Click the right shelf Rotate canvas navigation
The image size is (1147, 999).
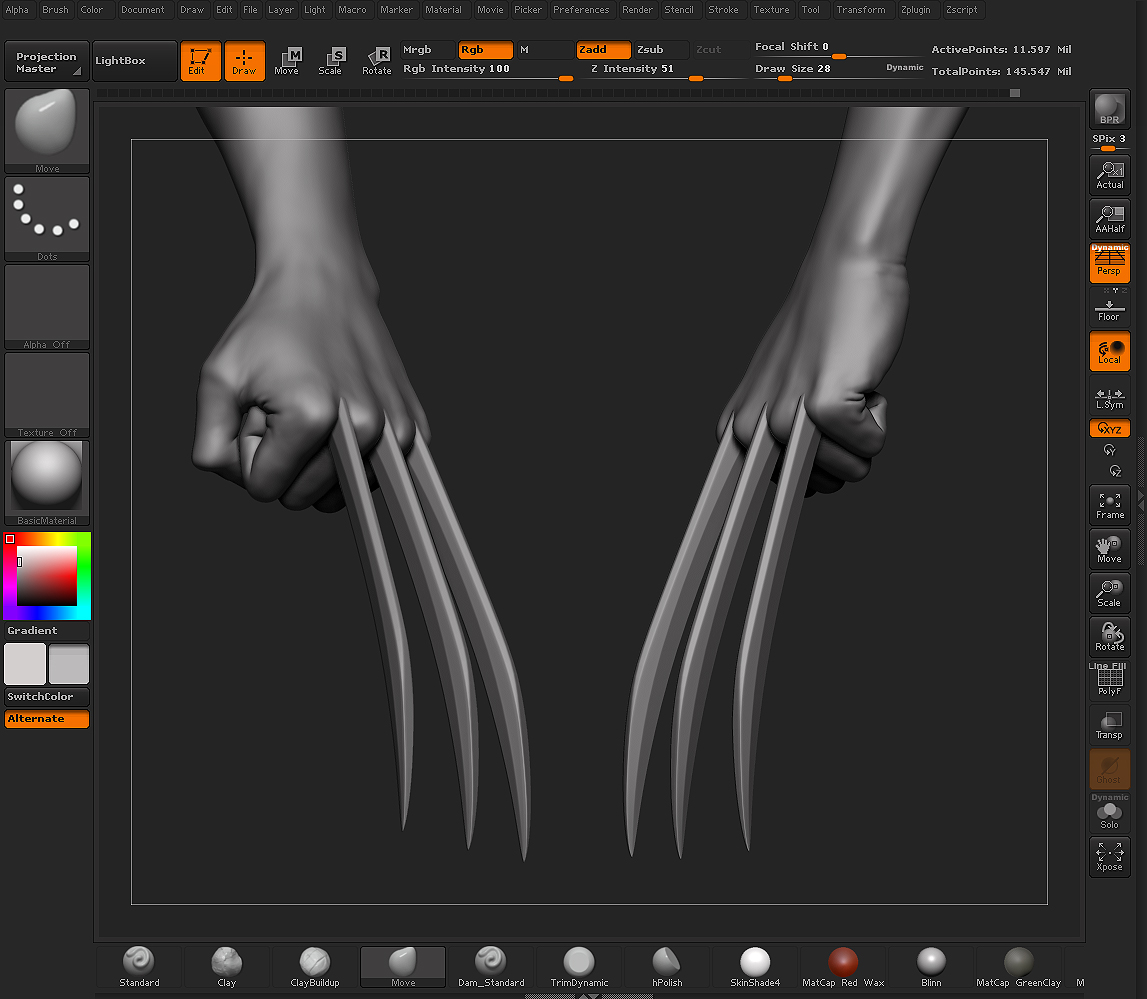tap(1110, 637)
